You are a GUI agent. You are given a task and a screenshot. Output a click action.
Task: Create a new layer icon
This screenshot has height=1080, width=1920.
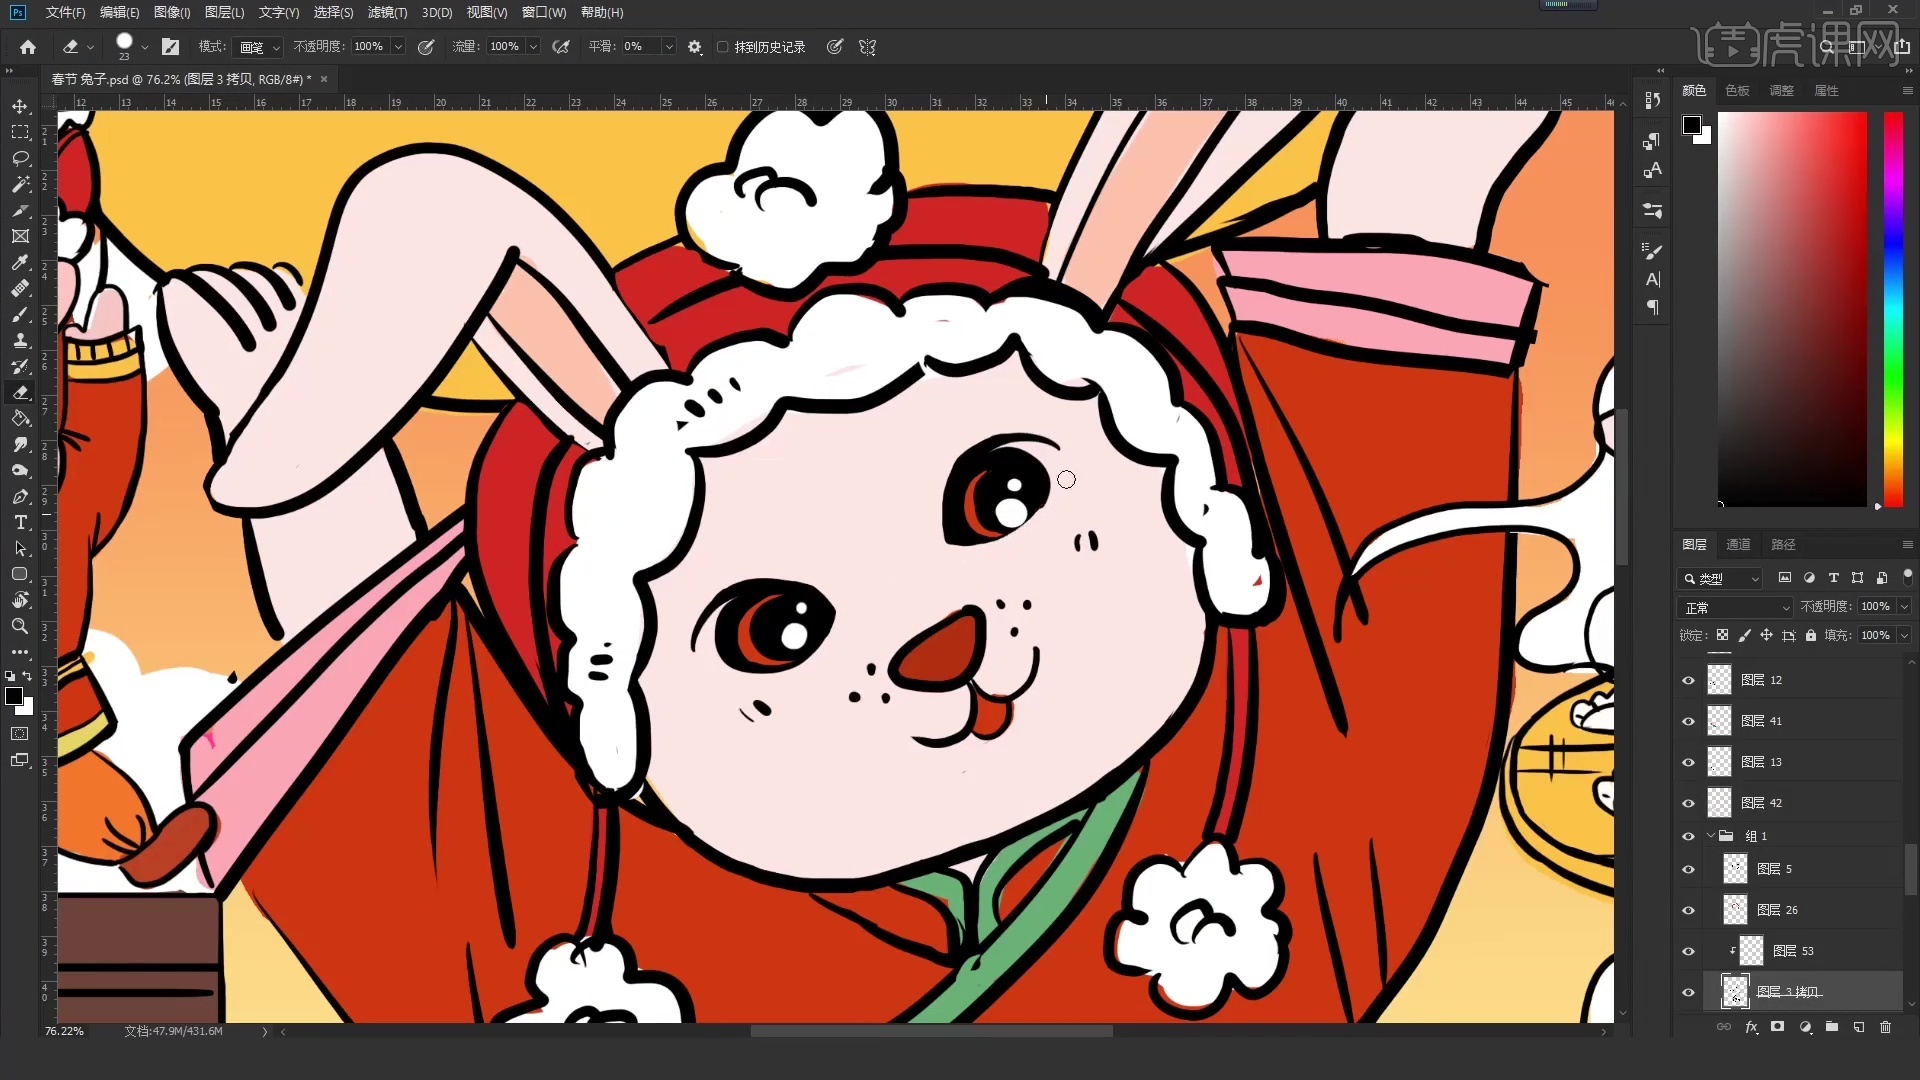(1859, 1027)
